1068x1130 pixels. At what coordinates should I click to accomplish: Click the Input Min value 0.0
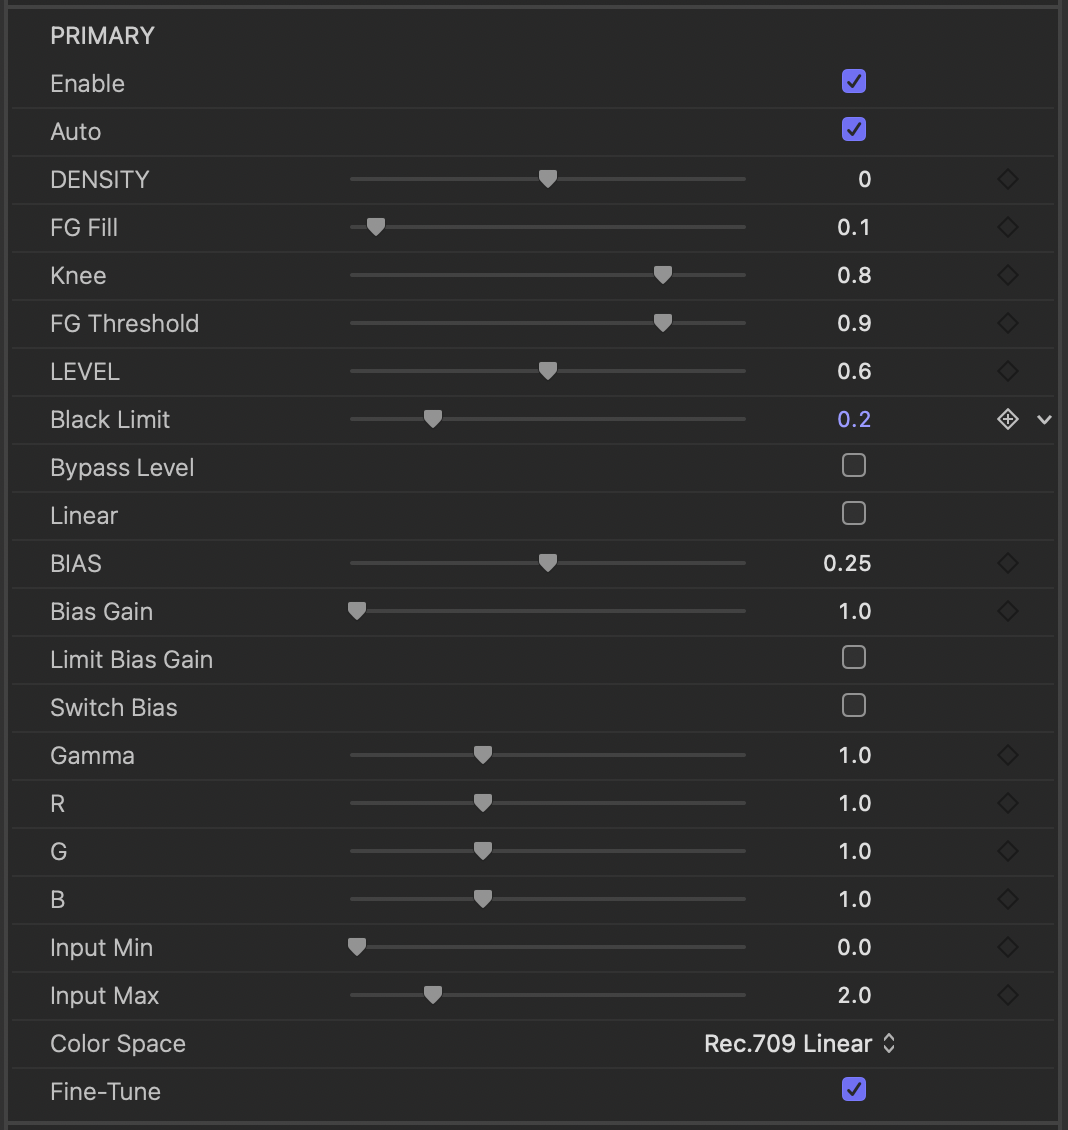[854, 947]
